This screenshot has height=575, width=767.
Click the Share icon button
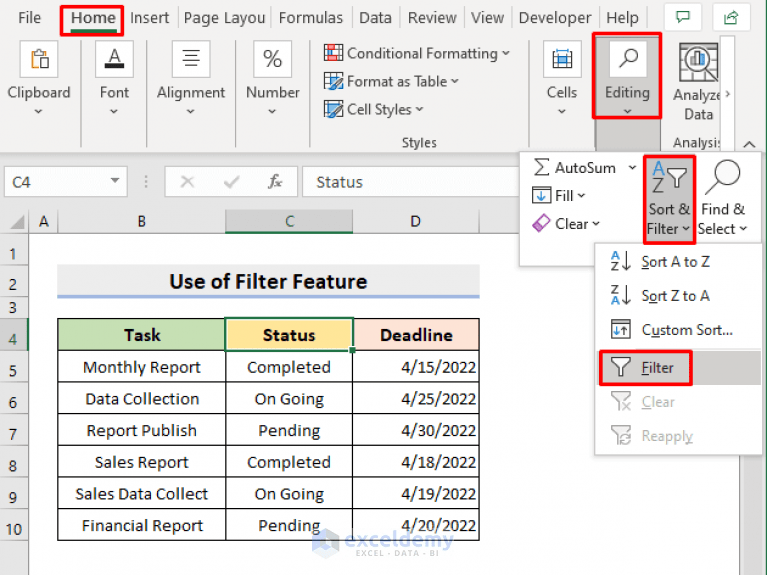[x=731, y=18]
